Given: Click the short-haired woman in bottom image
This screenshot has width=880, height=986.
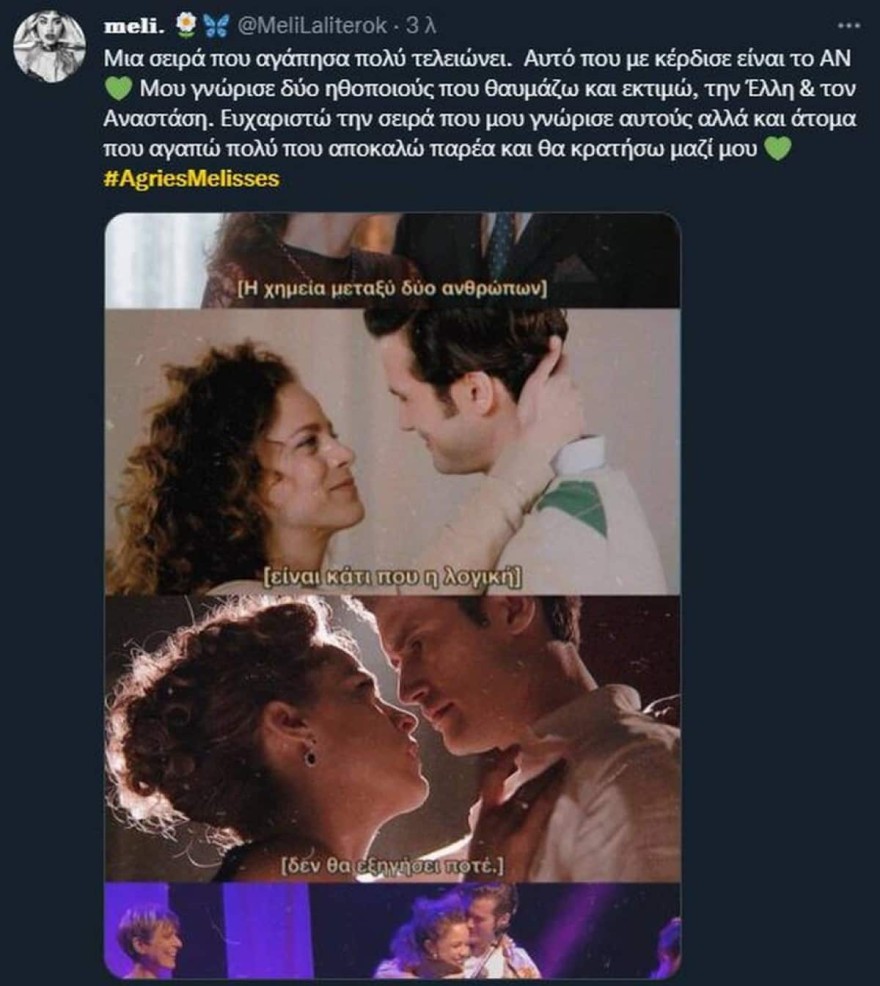Looking at the screenshot, I should [x=150, y=940].
